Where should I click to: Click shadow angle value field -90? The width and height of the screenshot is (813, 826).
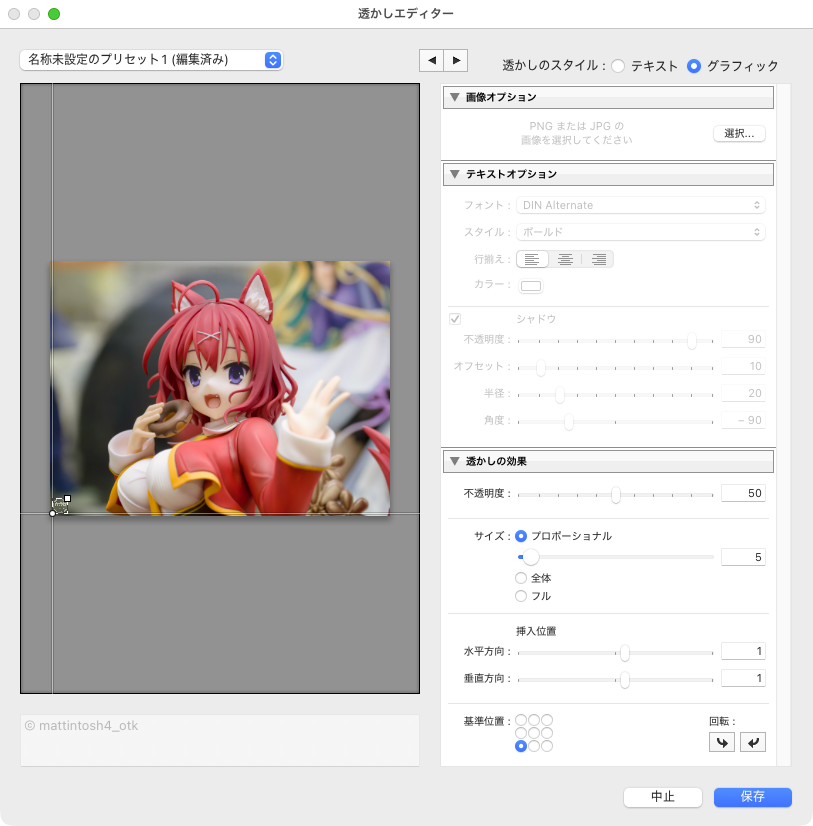[743, 420]
